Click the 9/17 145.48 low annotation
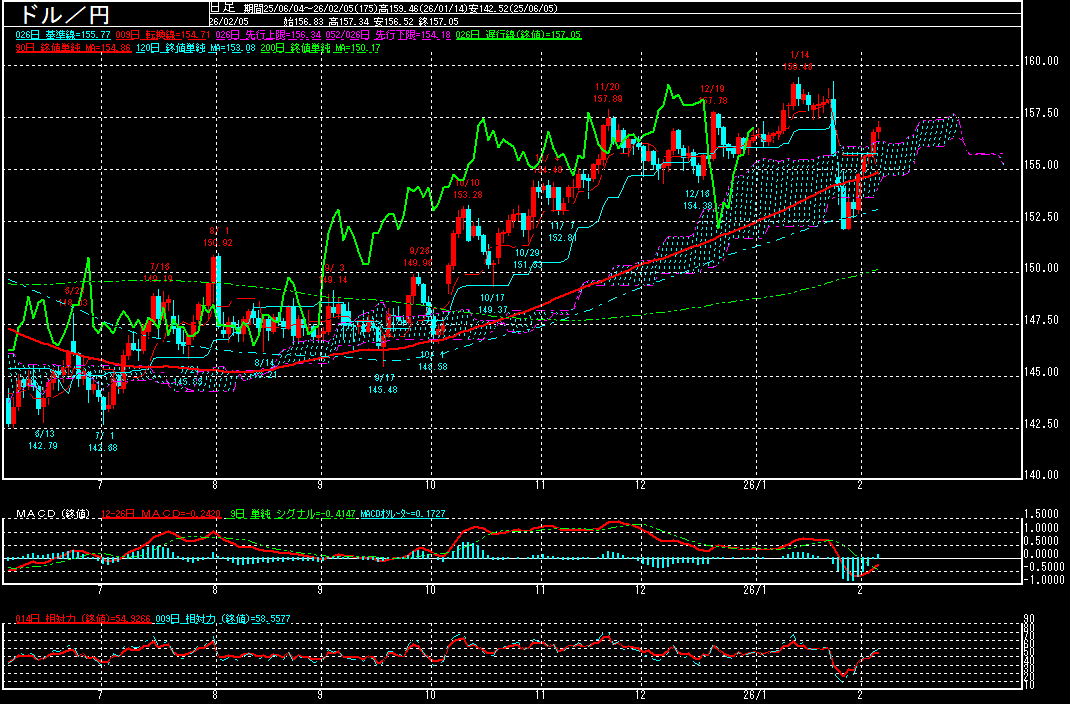The image size is (1080, 704). click(x=383, y=383)
